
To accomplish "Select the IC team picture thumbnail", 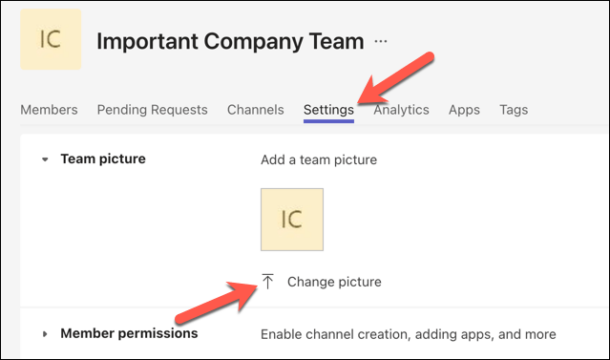I will [x=292, y=220].
